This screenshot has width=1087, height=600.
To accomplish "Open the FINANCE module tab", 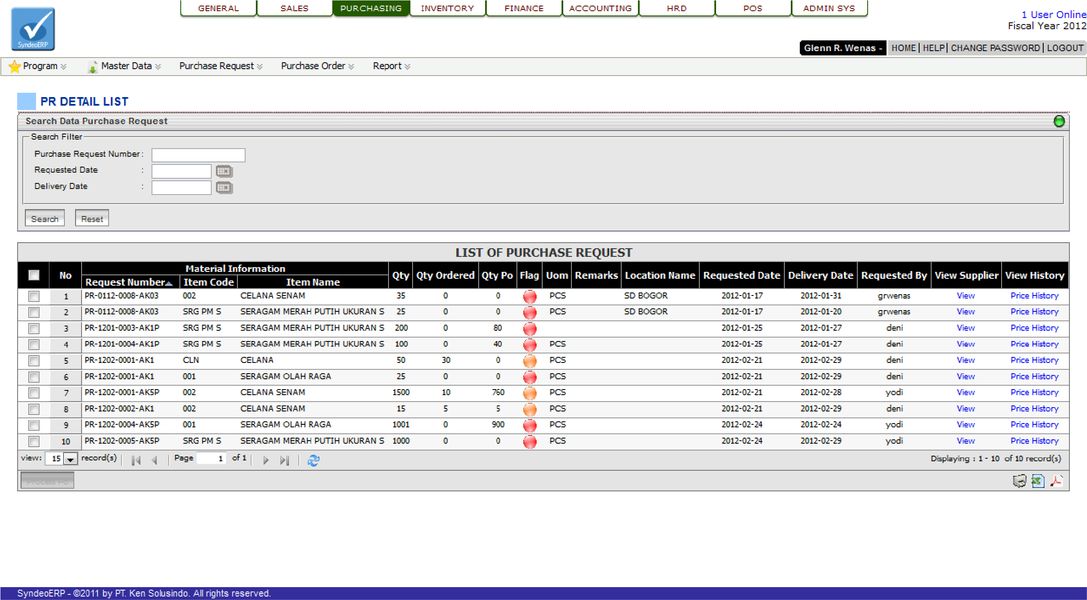I will pyautogui.click(x=524, y=8).
